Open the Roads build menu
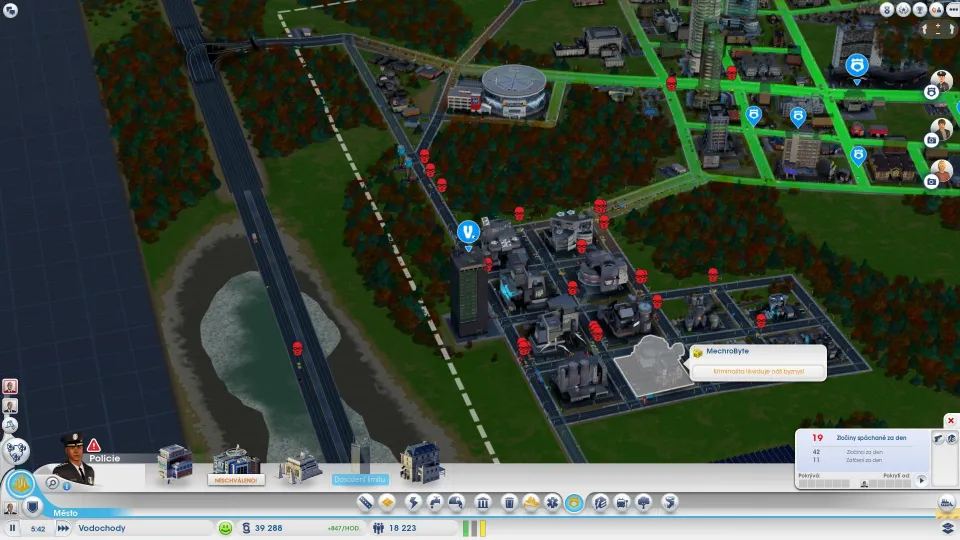Screen dimensions: 960x540 pyautogui.click(x=366, y=503)
